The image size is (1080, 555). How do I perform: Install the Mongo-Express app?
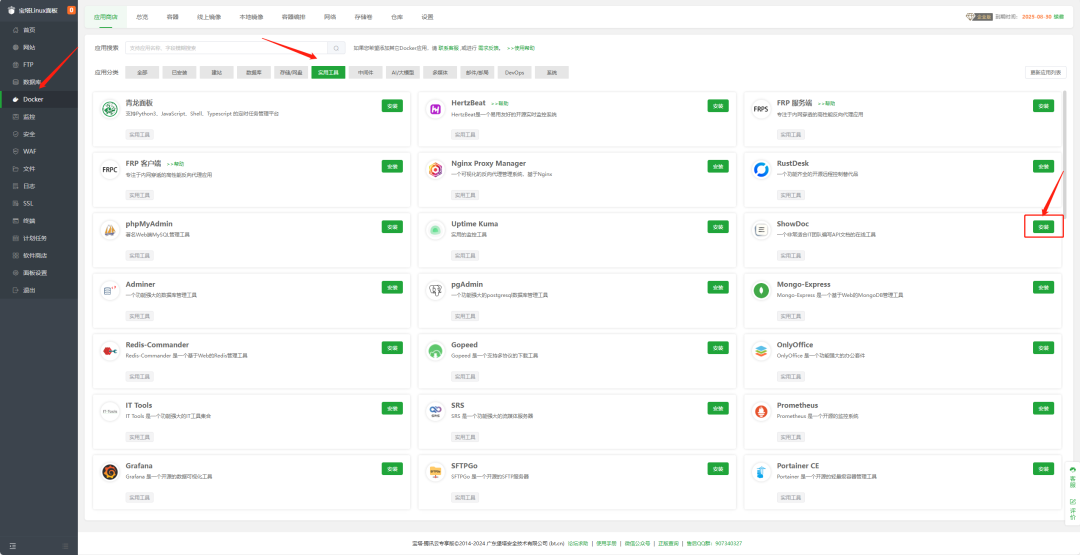coord(1043,287)
